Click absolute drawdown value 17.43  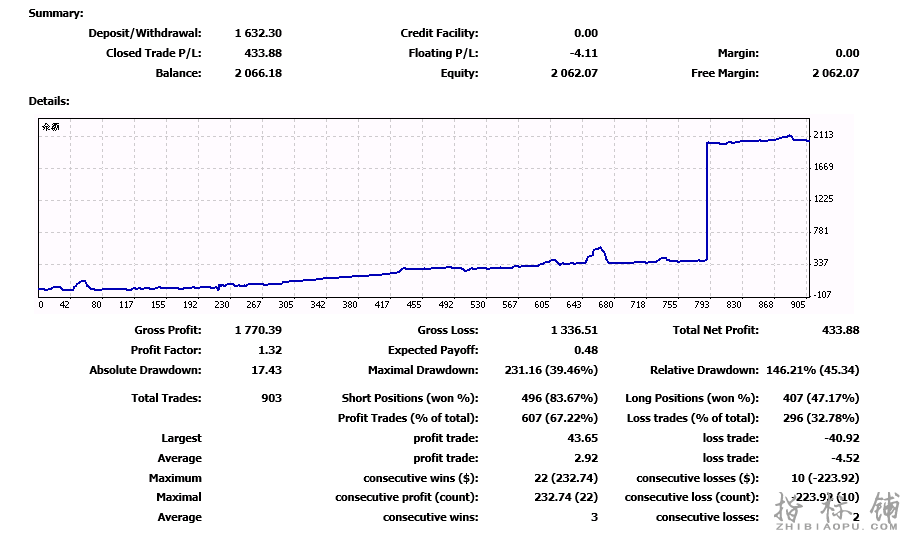[x=266, y=370]
